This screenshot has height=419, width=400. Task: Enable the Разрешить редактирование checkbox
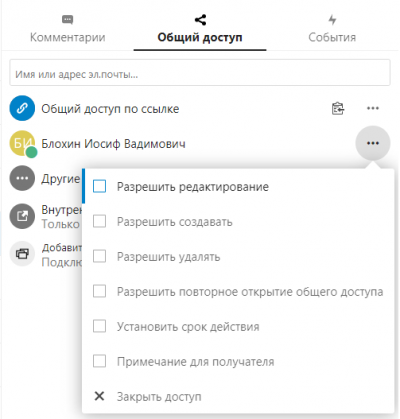(x=99, y=186)
